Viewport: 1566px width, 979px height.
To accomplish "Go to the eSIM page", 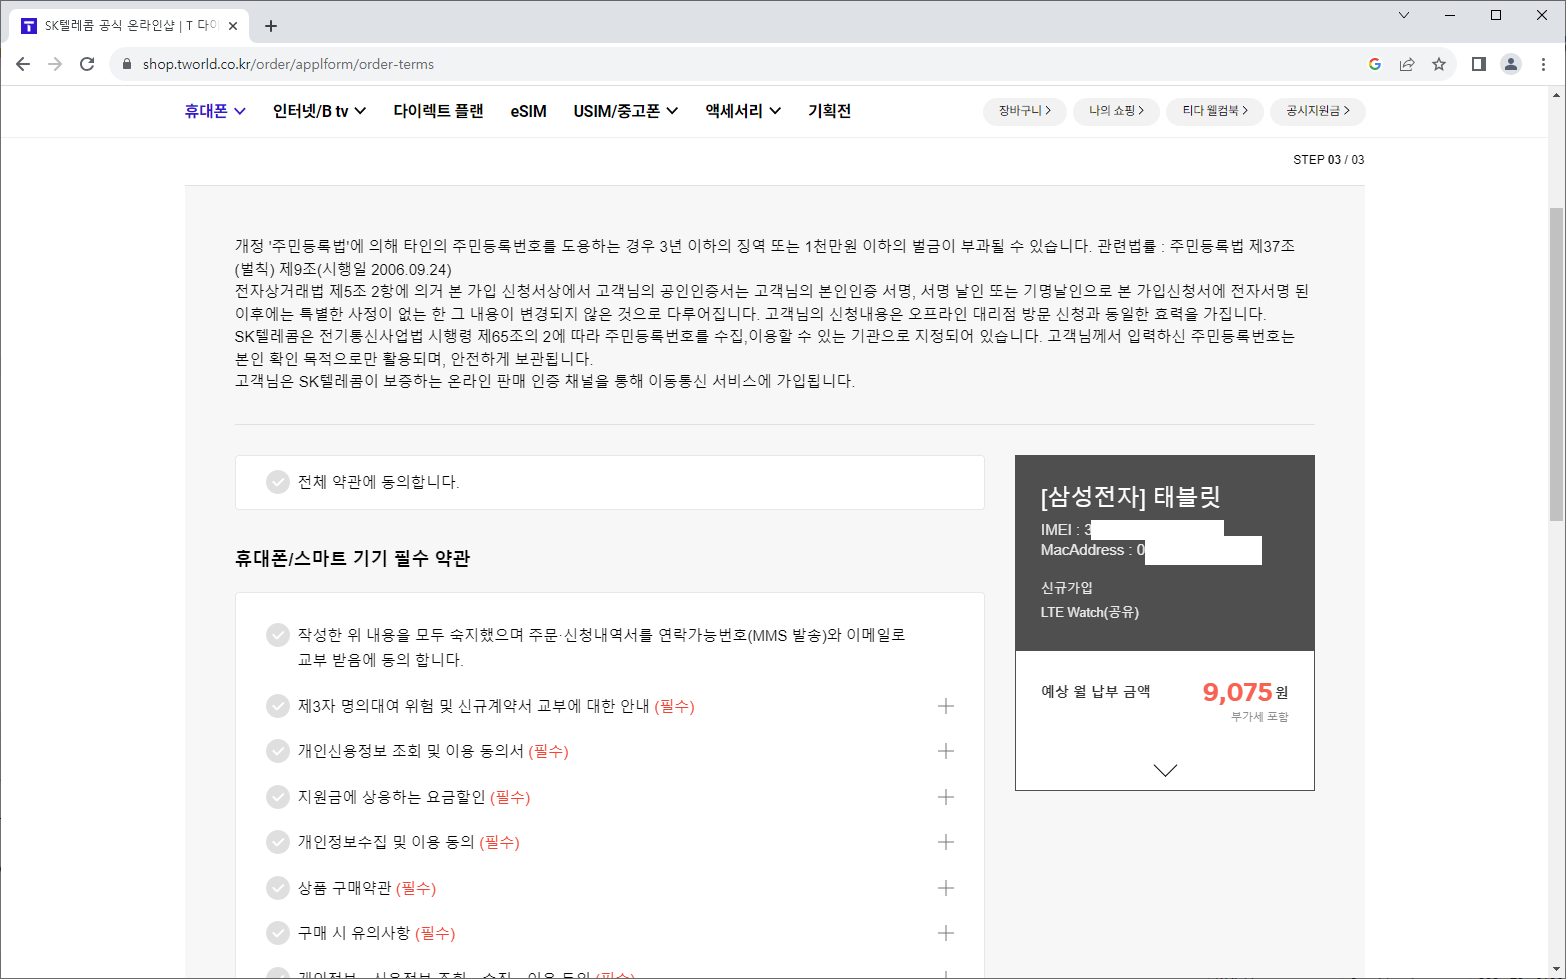I will [x=528, y=111].
